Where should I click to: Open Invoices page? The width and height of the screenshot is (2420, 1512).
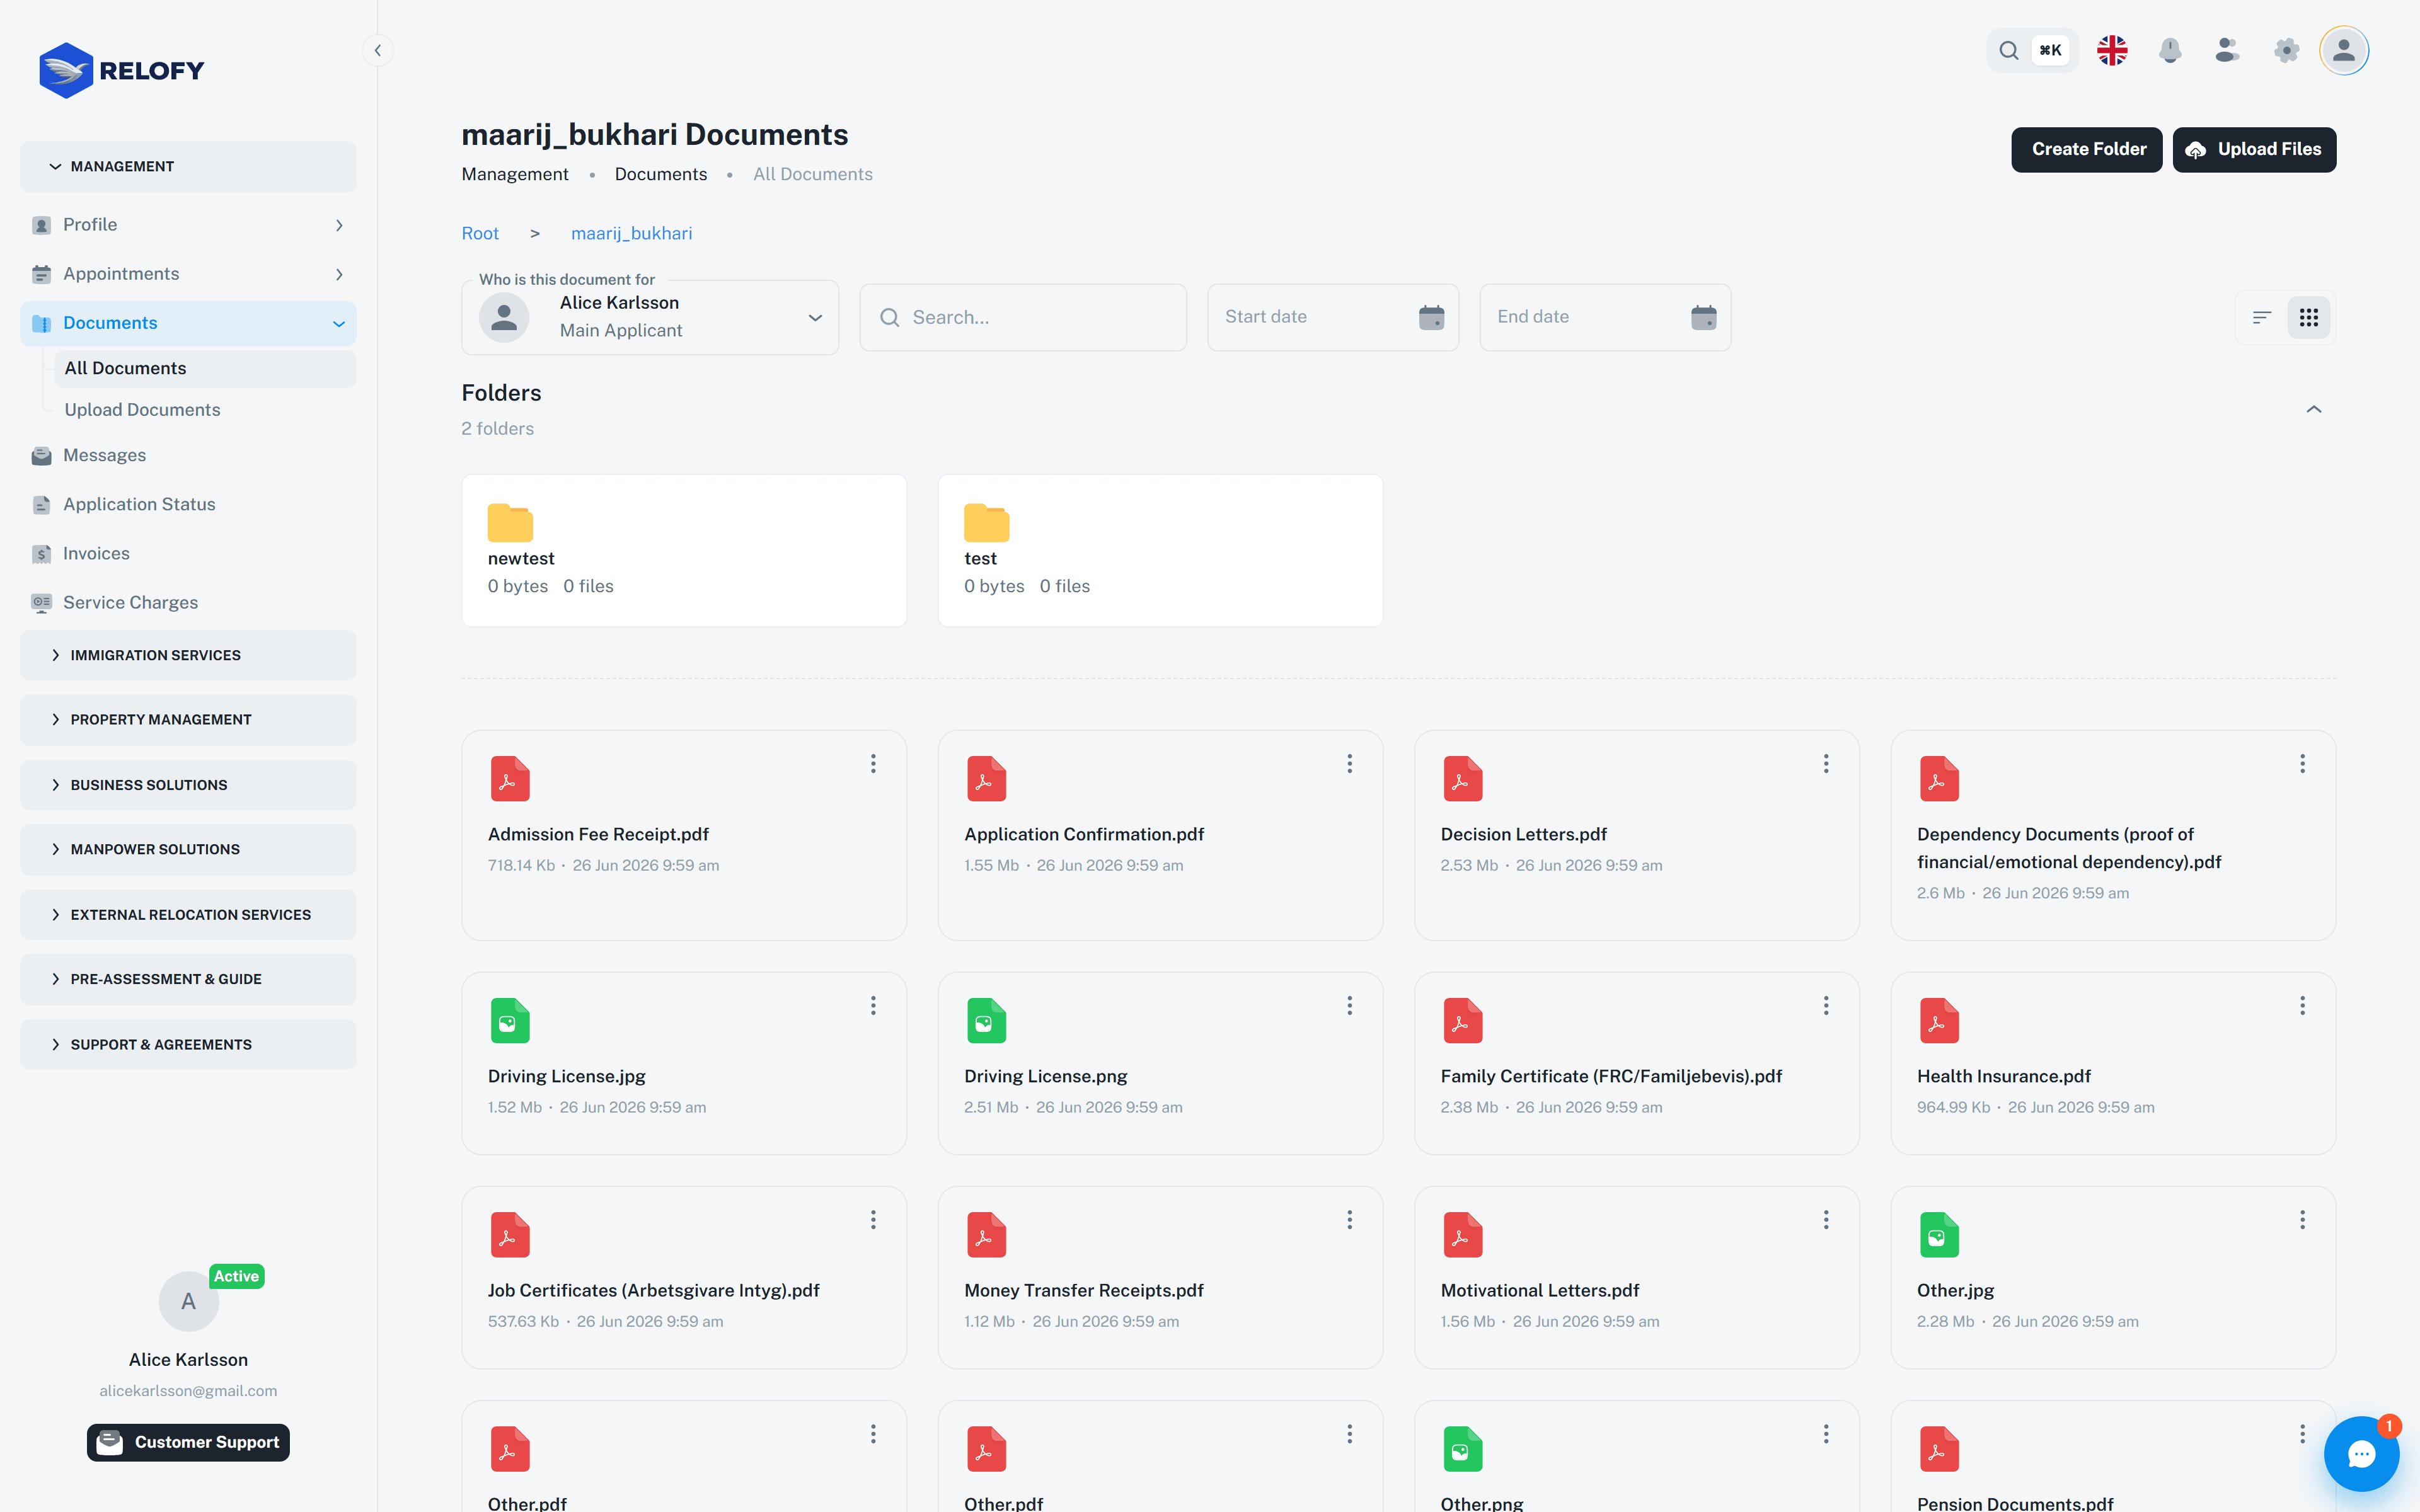(188, 554)
